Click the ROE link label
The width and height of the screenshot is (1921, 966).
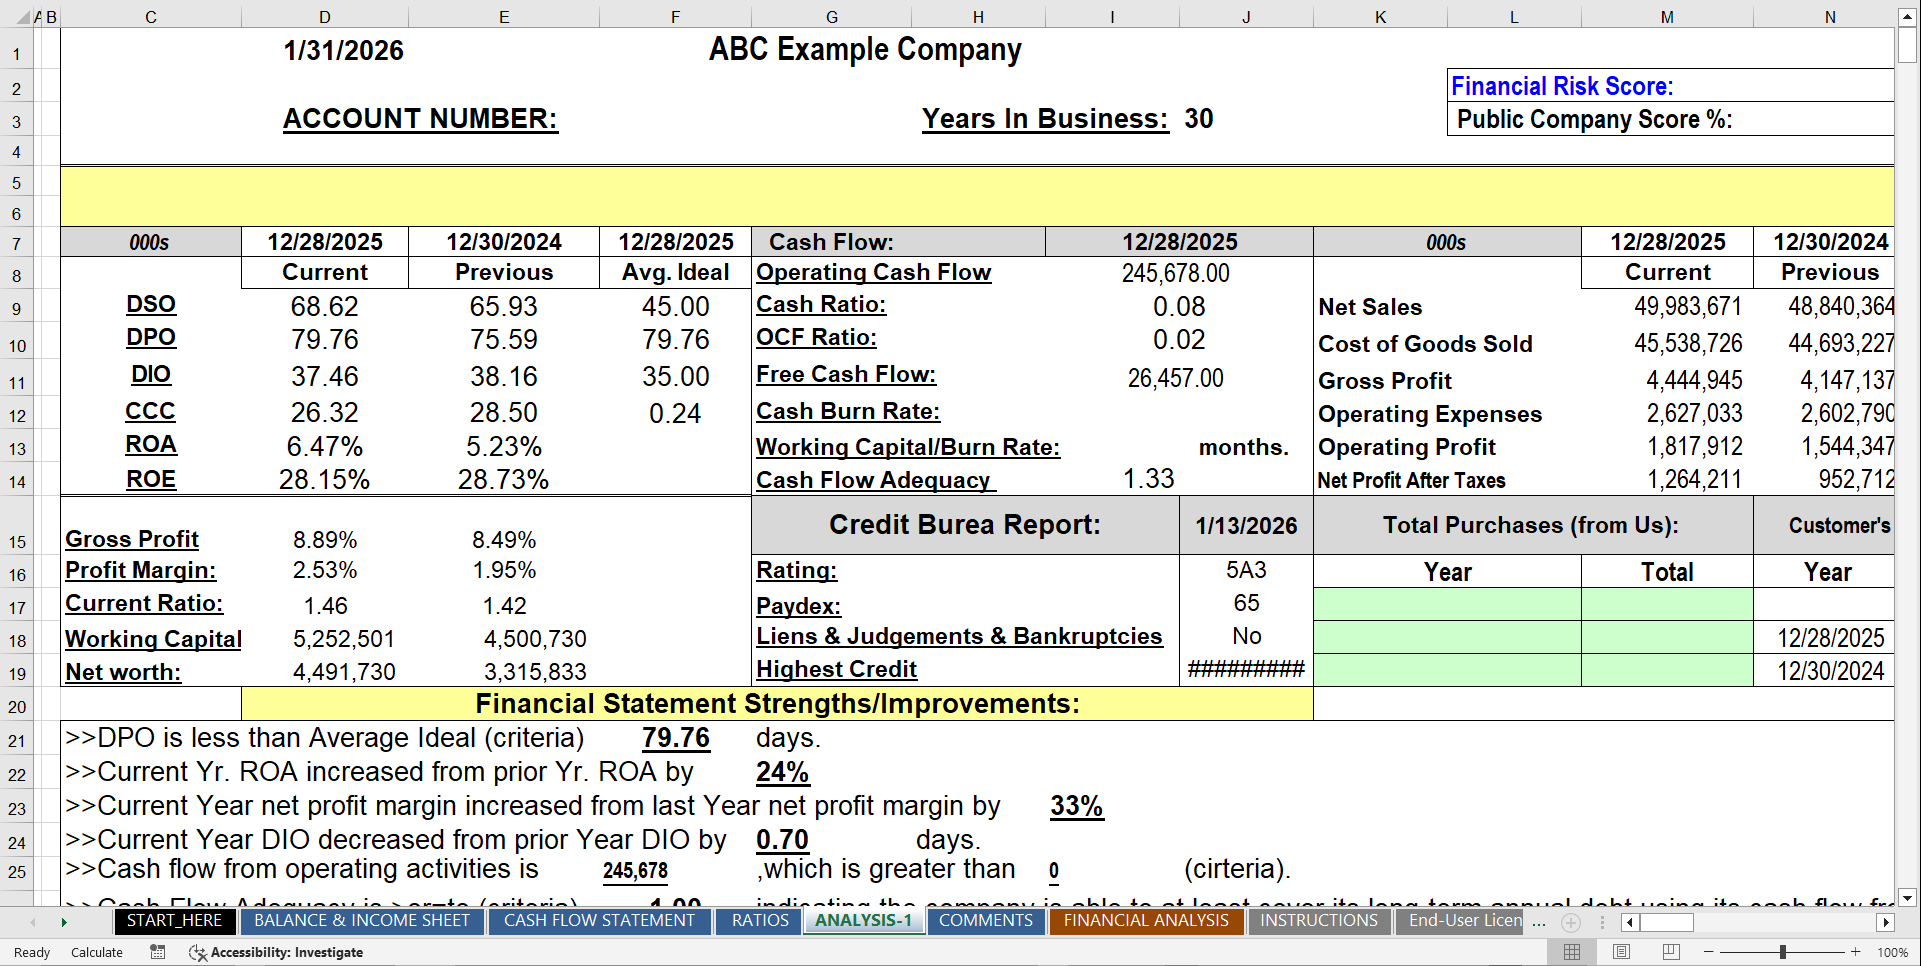pos(151,479)
